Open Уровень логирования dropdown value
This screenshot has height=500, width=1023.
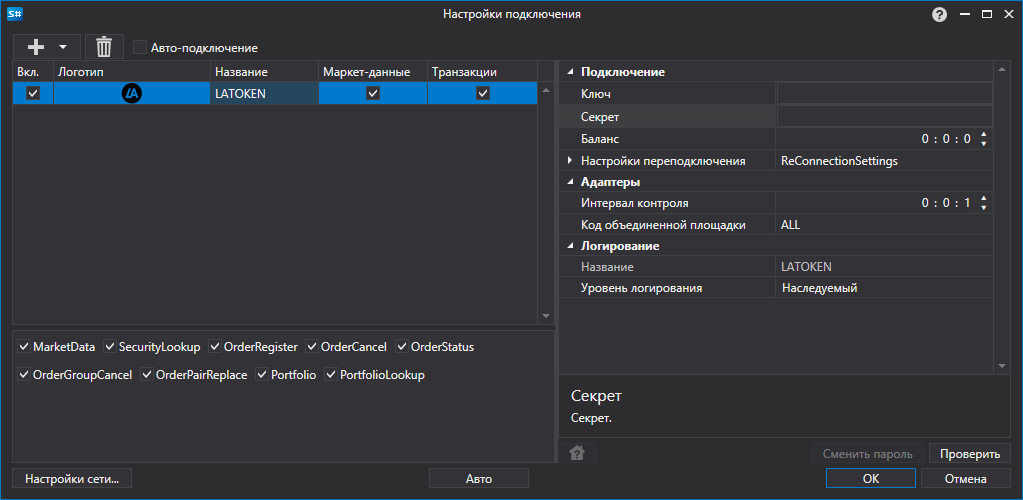pos(884,288)
